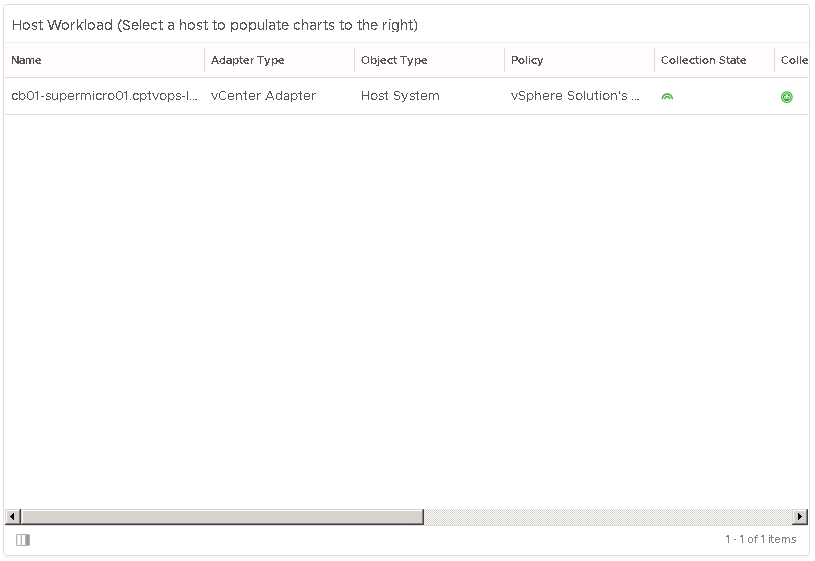Click the Collection State column header
The width and height of the screenshot is (815, 561).
coord(703,60)
